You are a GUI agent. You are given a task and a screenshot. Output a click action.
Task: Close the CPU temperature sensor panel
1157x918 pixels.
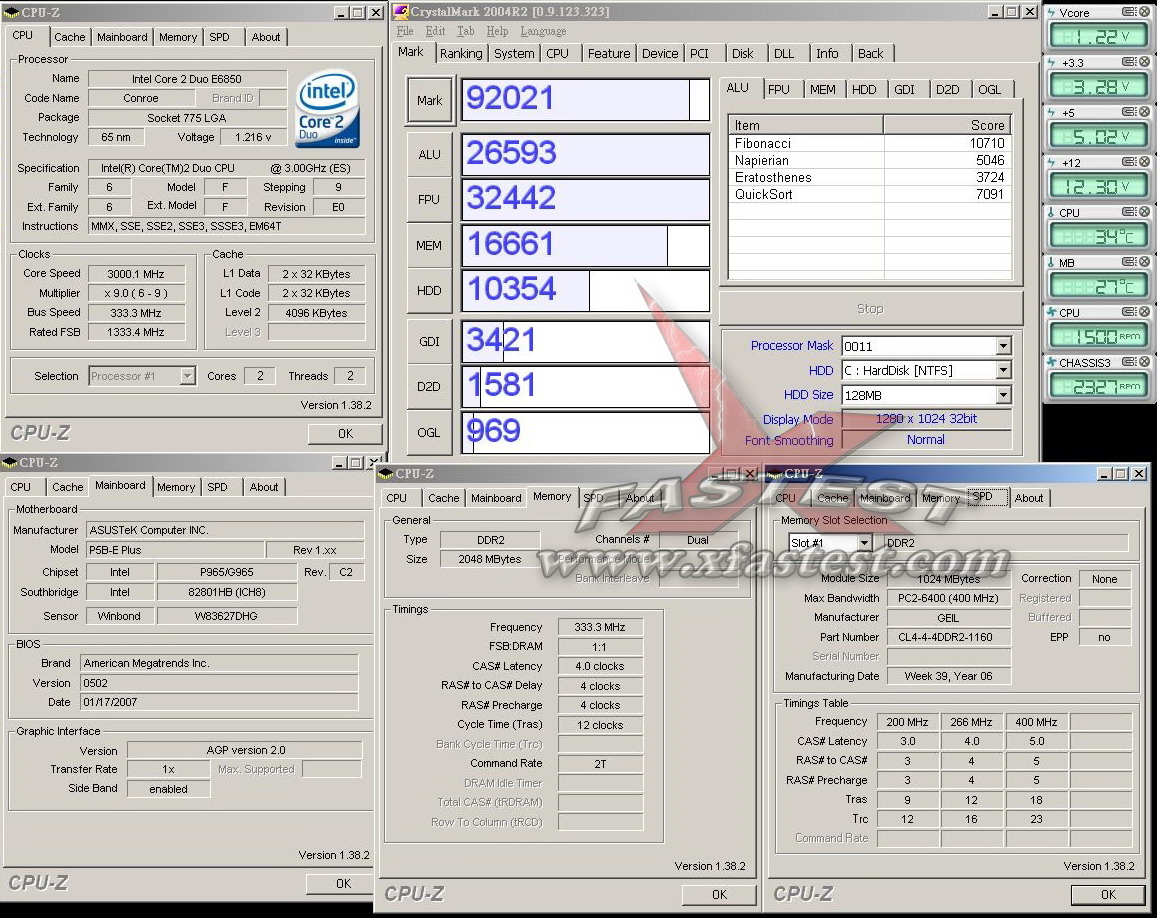pyautogui.click(x=1144, y=212)
